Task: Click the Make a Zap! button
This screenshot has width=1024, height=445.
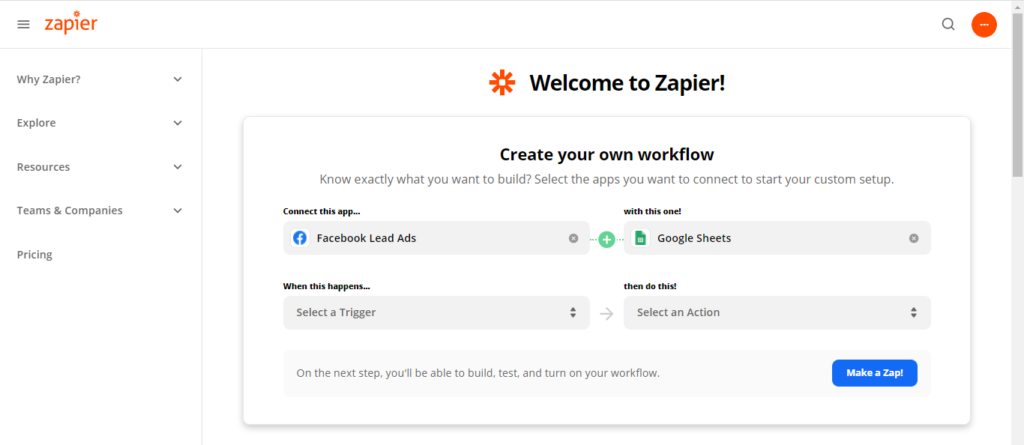Action: pos(874,373)
